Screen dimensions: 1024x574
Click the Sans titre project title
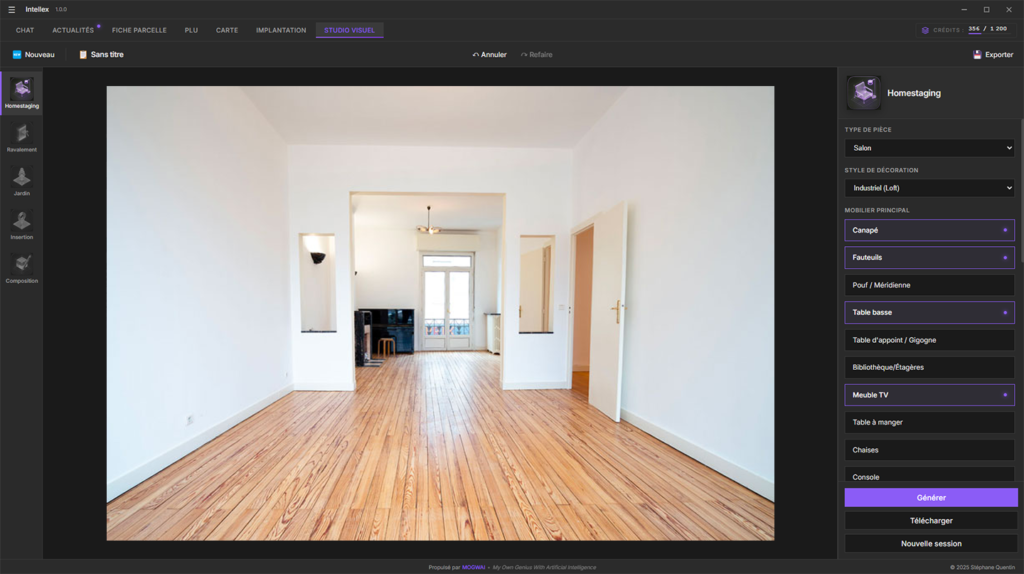(x=107, y=55)
